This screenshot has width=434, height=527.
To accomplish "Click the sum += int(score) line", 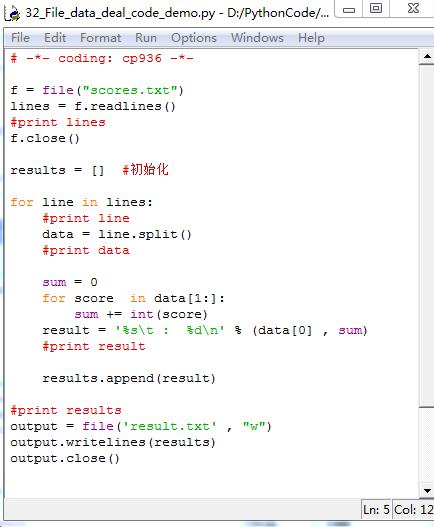I will click(141, 314).
